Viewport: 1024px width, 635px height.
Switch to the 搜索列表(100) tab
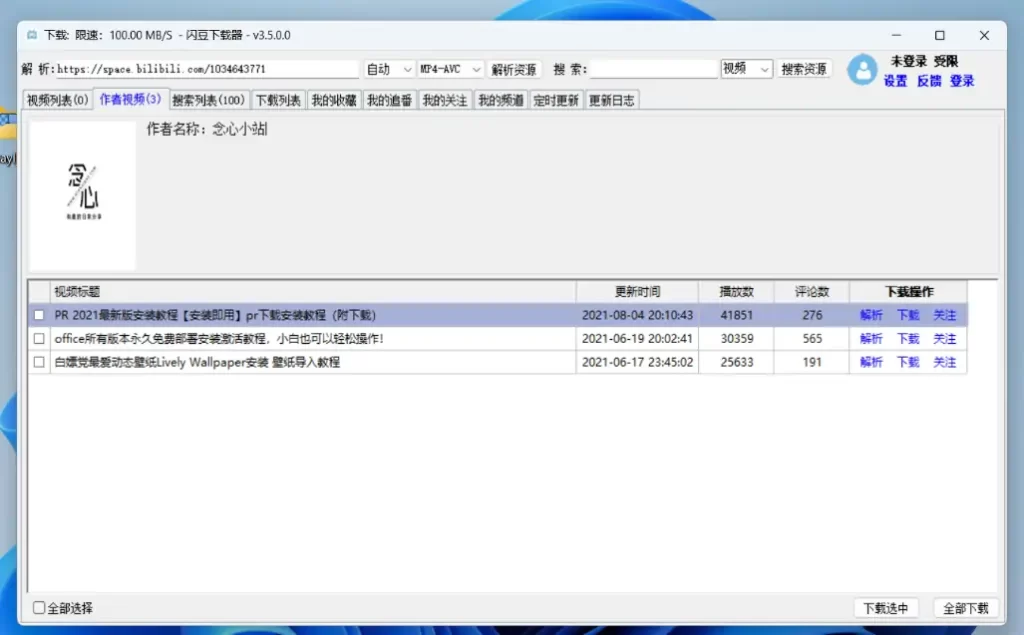click(x=208, y=99)
